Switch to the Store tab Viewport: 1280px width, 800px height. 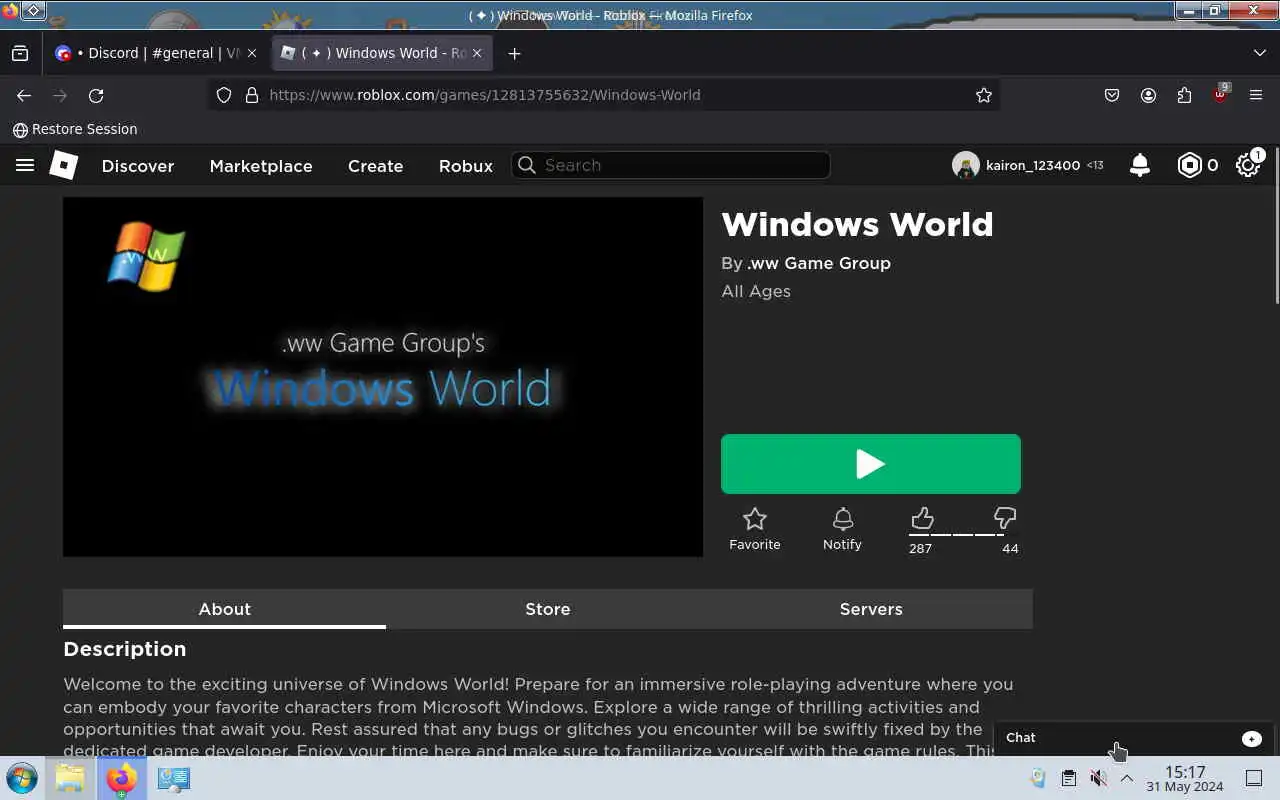tap(548, 609)
